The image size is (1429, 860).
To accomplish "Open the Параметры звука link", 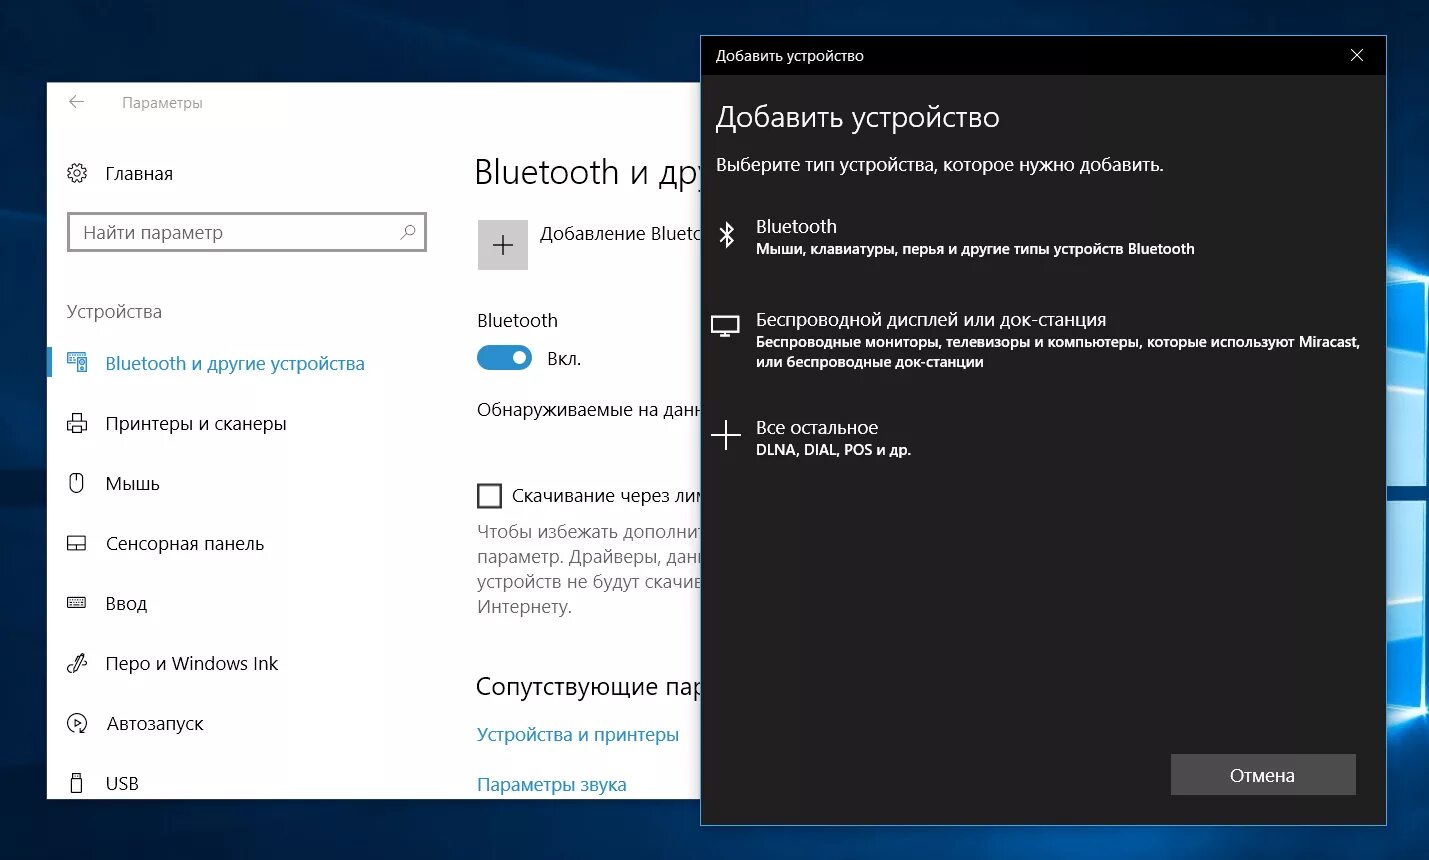I will click(552, 785).
